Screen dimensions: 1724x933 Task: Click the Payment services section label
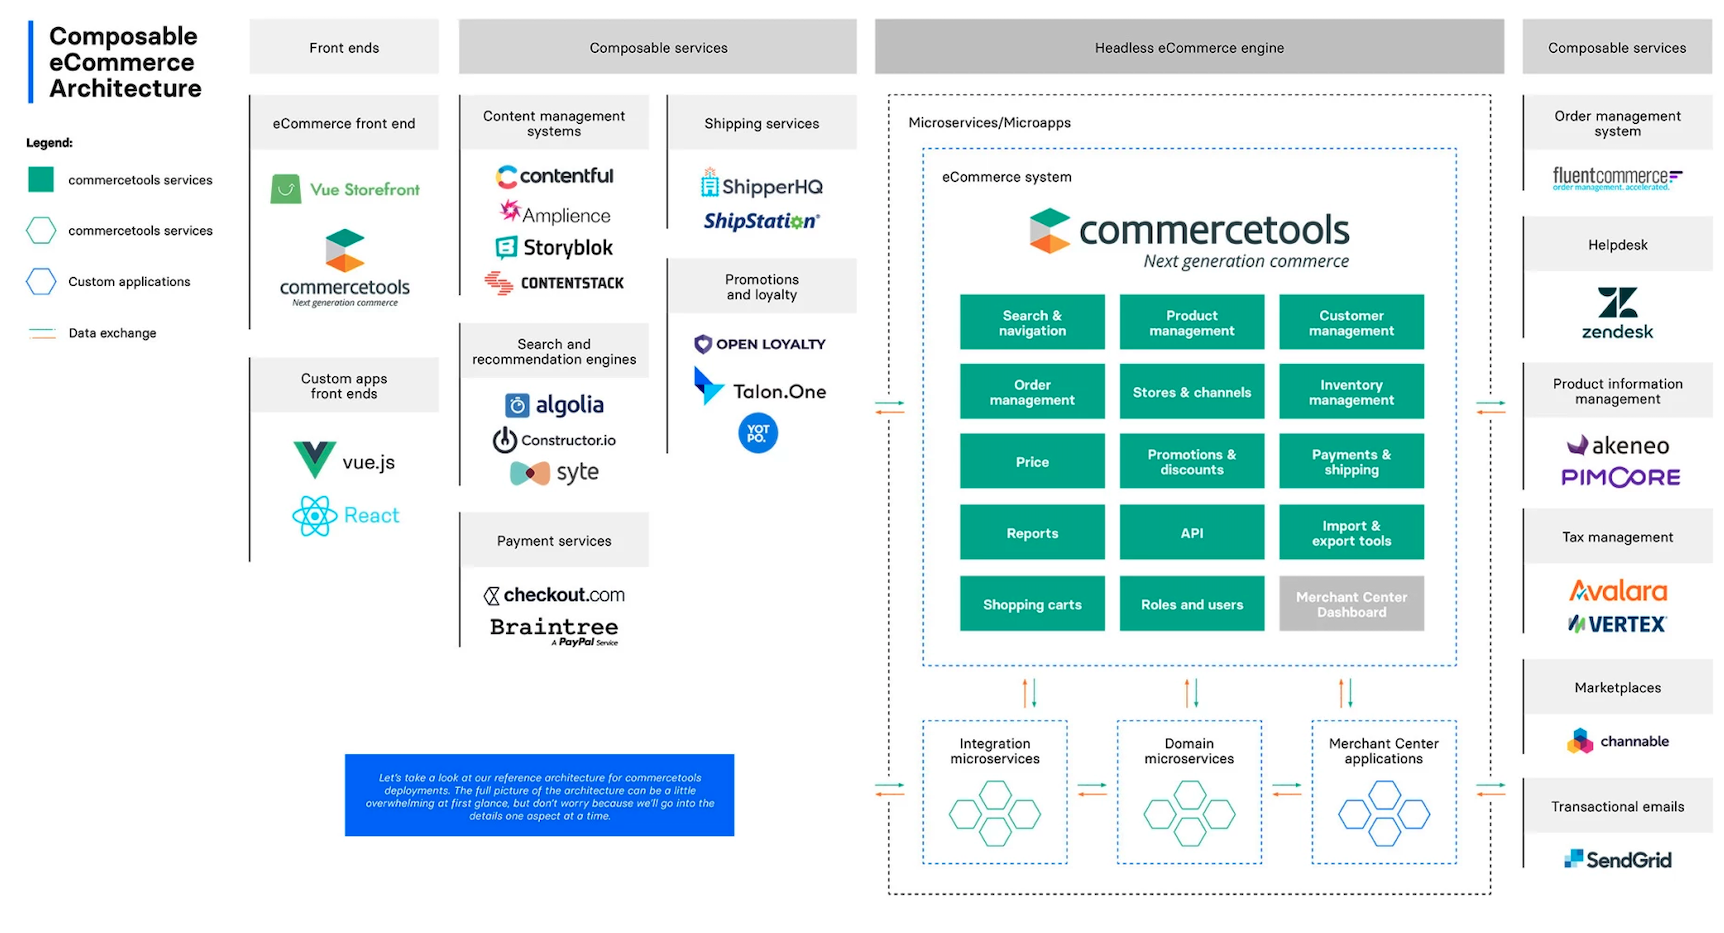[554, 541]
